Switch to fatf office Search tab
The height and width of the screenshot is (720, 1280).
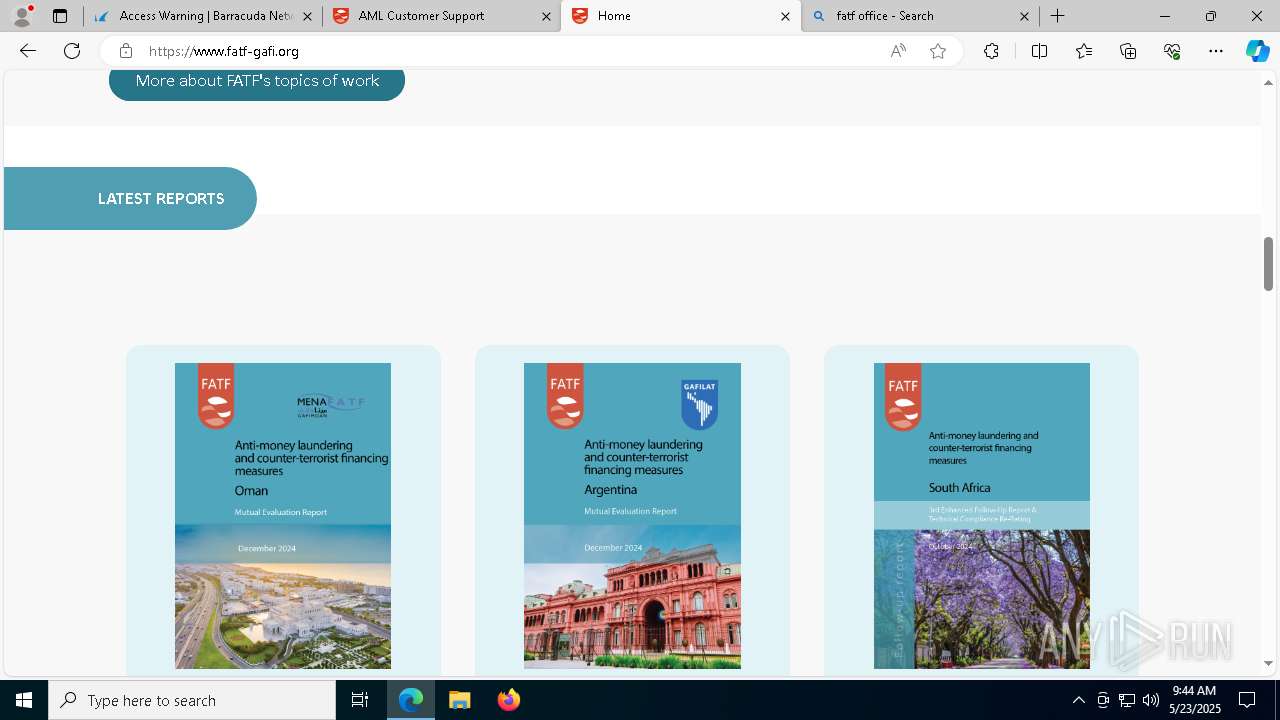click(x=920, y=16)
